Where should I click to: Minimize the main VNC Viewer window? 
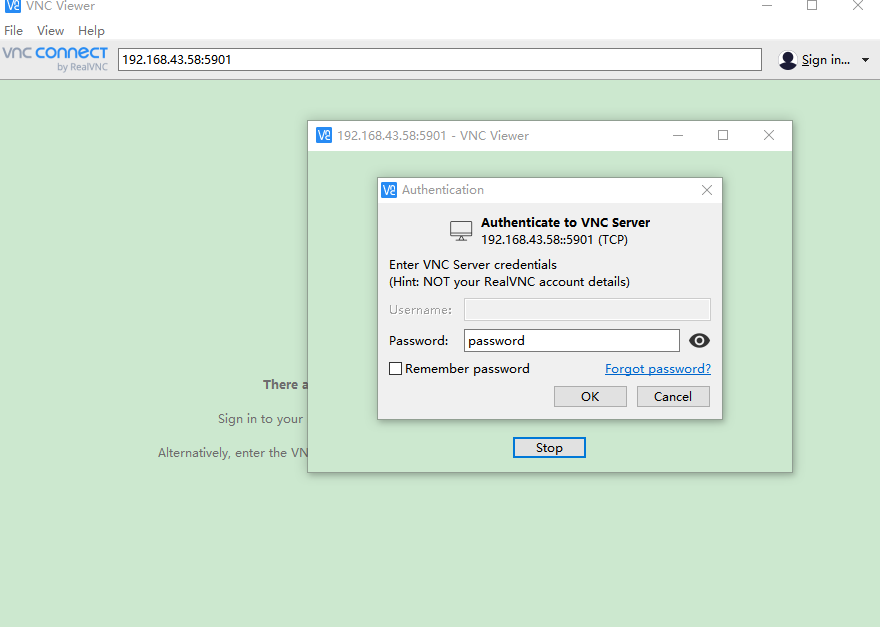click(767, 6)
